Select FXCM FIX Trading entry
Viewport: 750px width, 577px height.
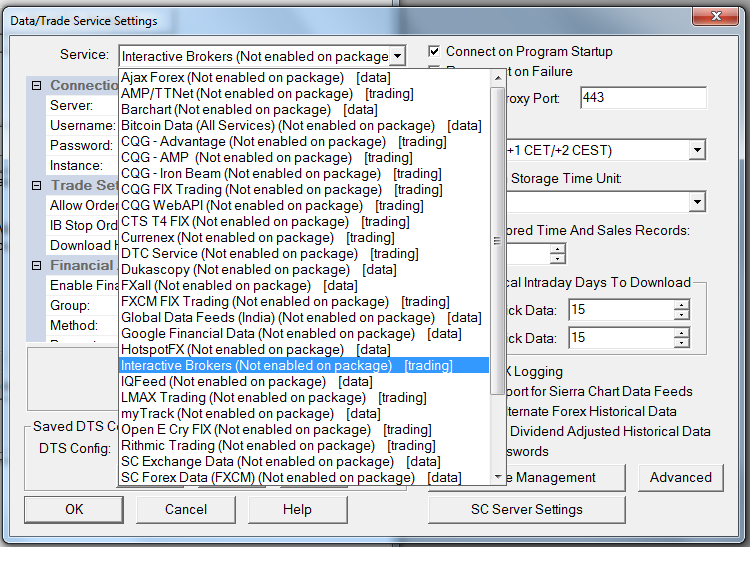[x=304, y=301]
